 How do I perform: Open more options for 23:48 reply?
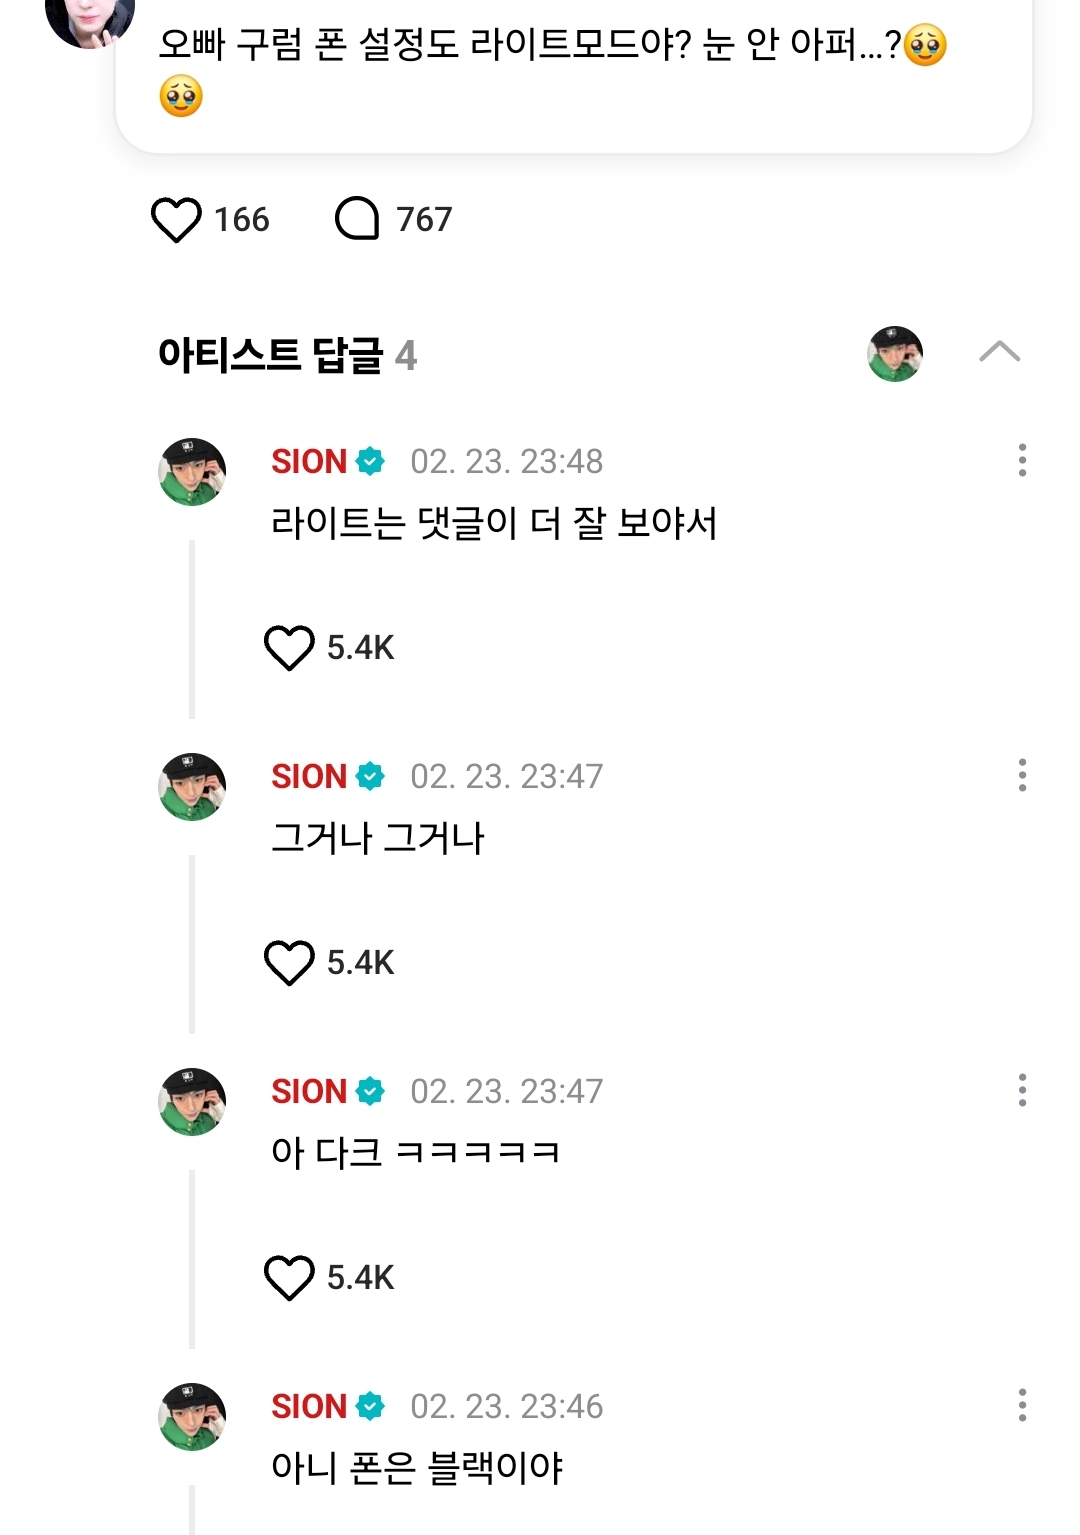click(x=1022, y=460)
